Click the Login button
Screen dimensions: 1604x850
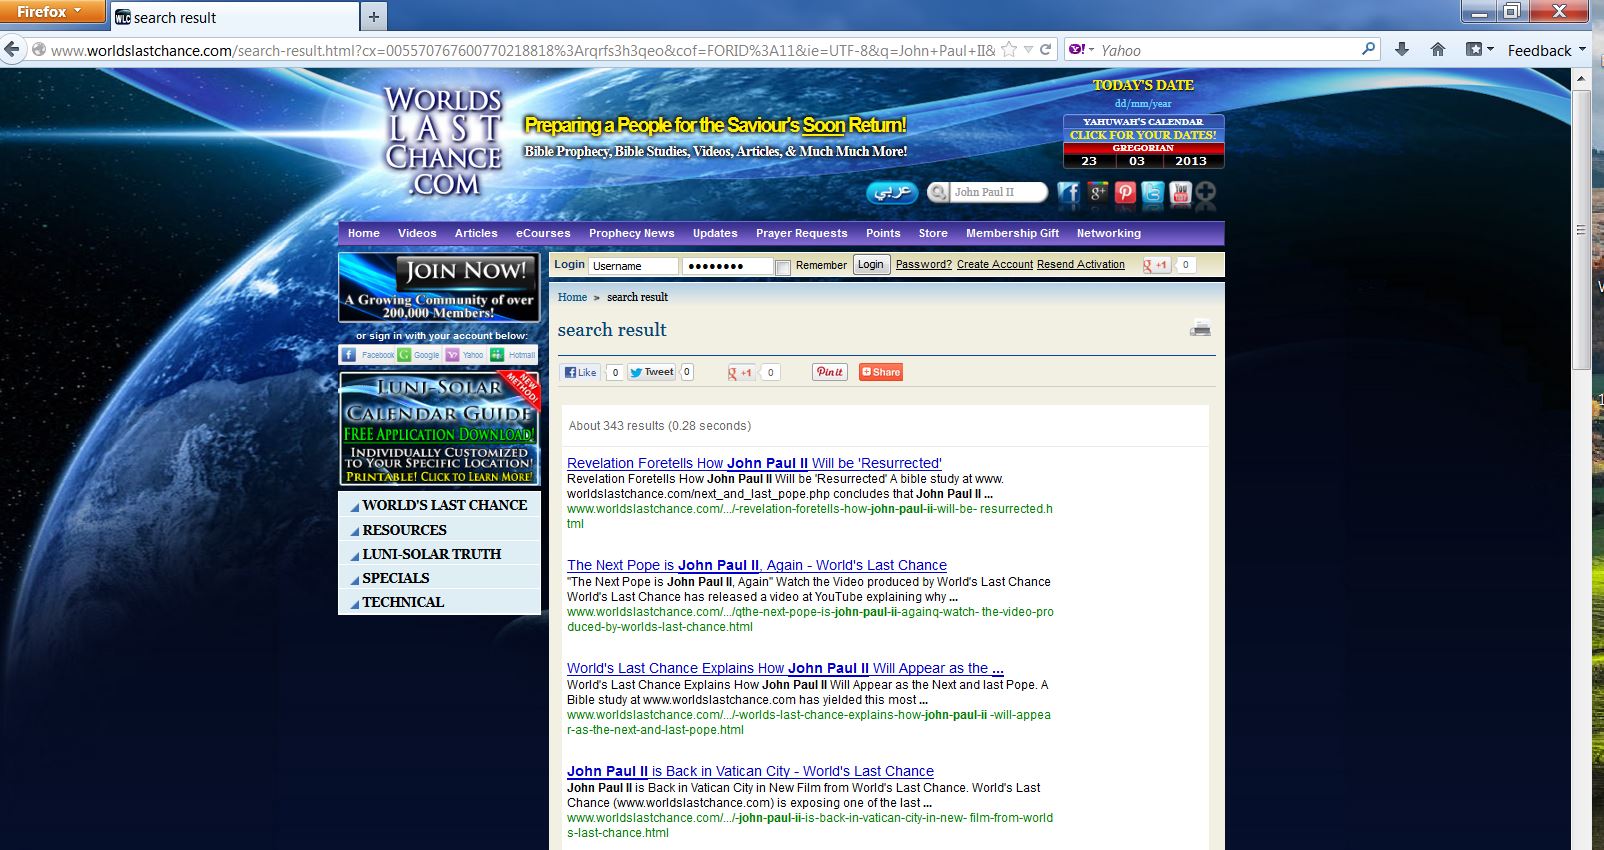click(x=870, y=265)
